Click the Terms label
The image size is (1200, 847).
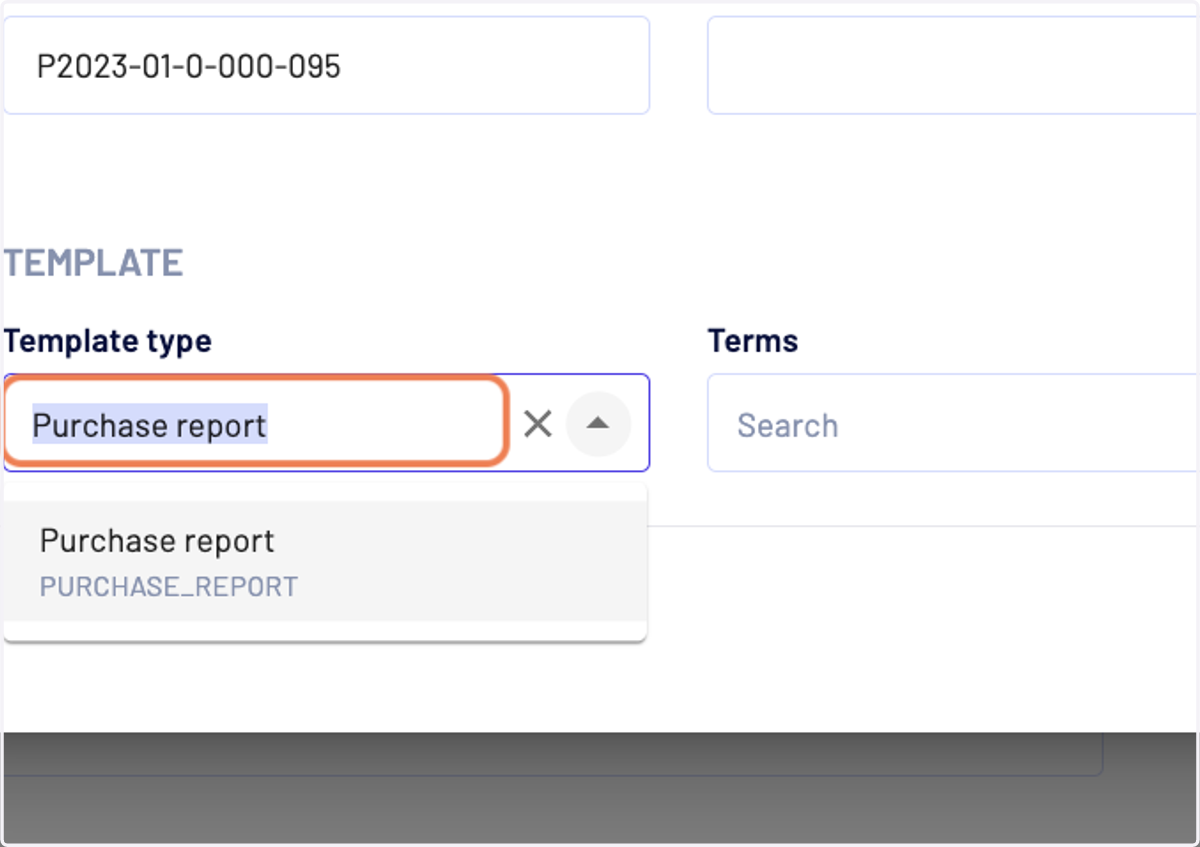click(x=753, y=341)
